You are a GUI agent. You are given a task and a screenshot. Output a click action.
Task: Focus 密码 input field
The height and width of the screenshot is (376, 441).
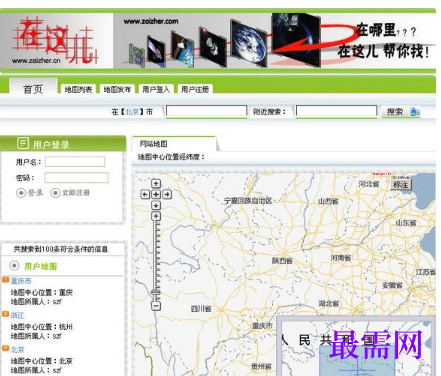click(77, 178)
